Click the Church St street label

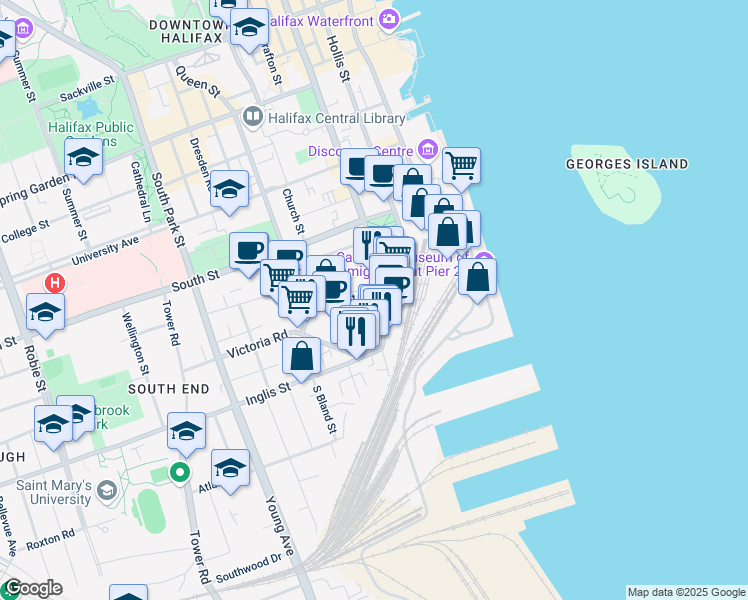[x=293, y=211]
